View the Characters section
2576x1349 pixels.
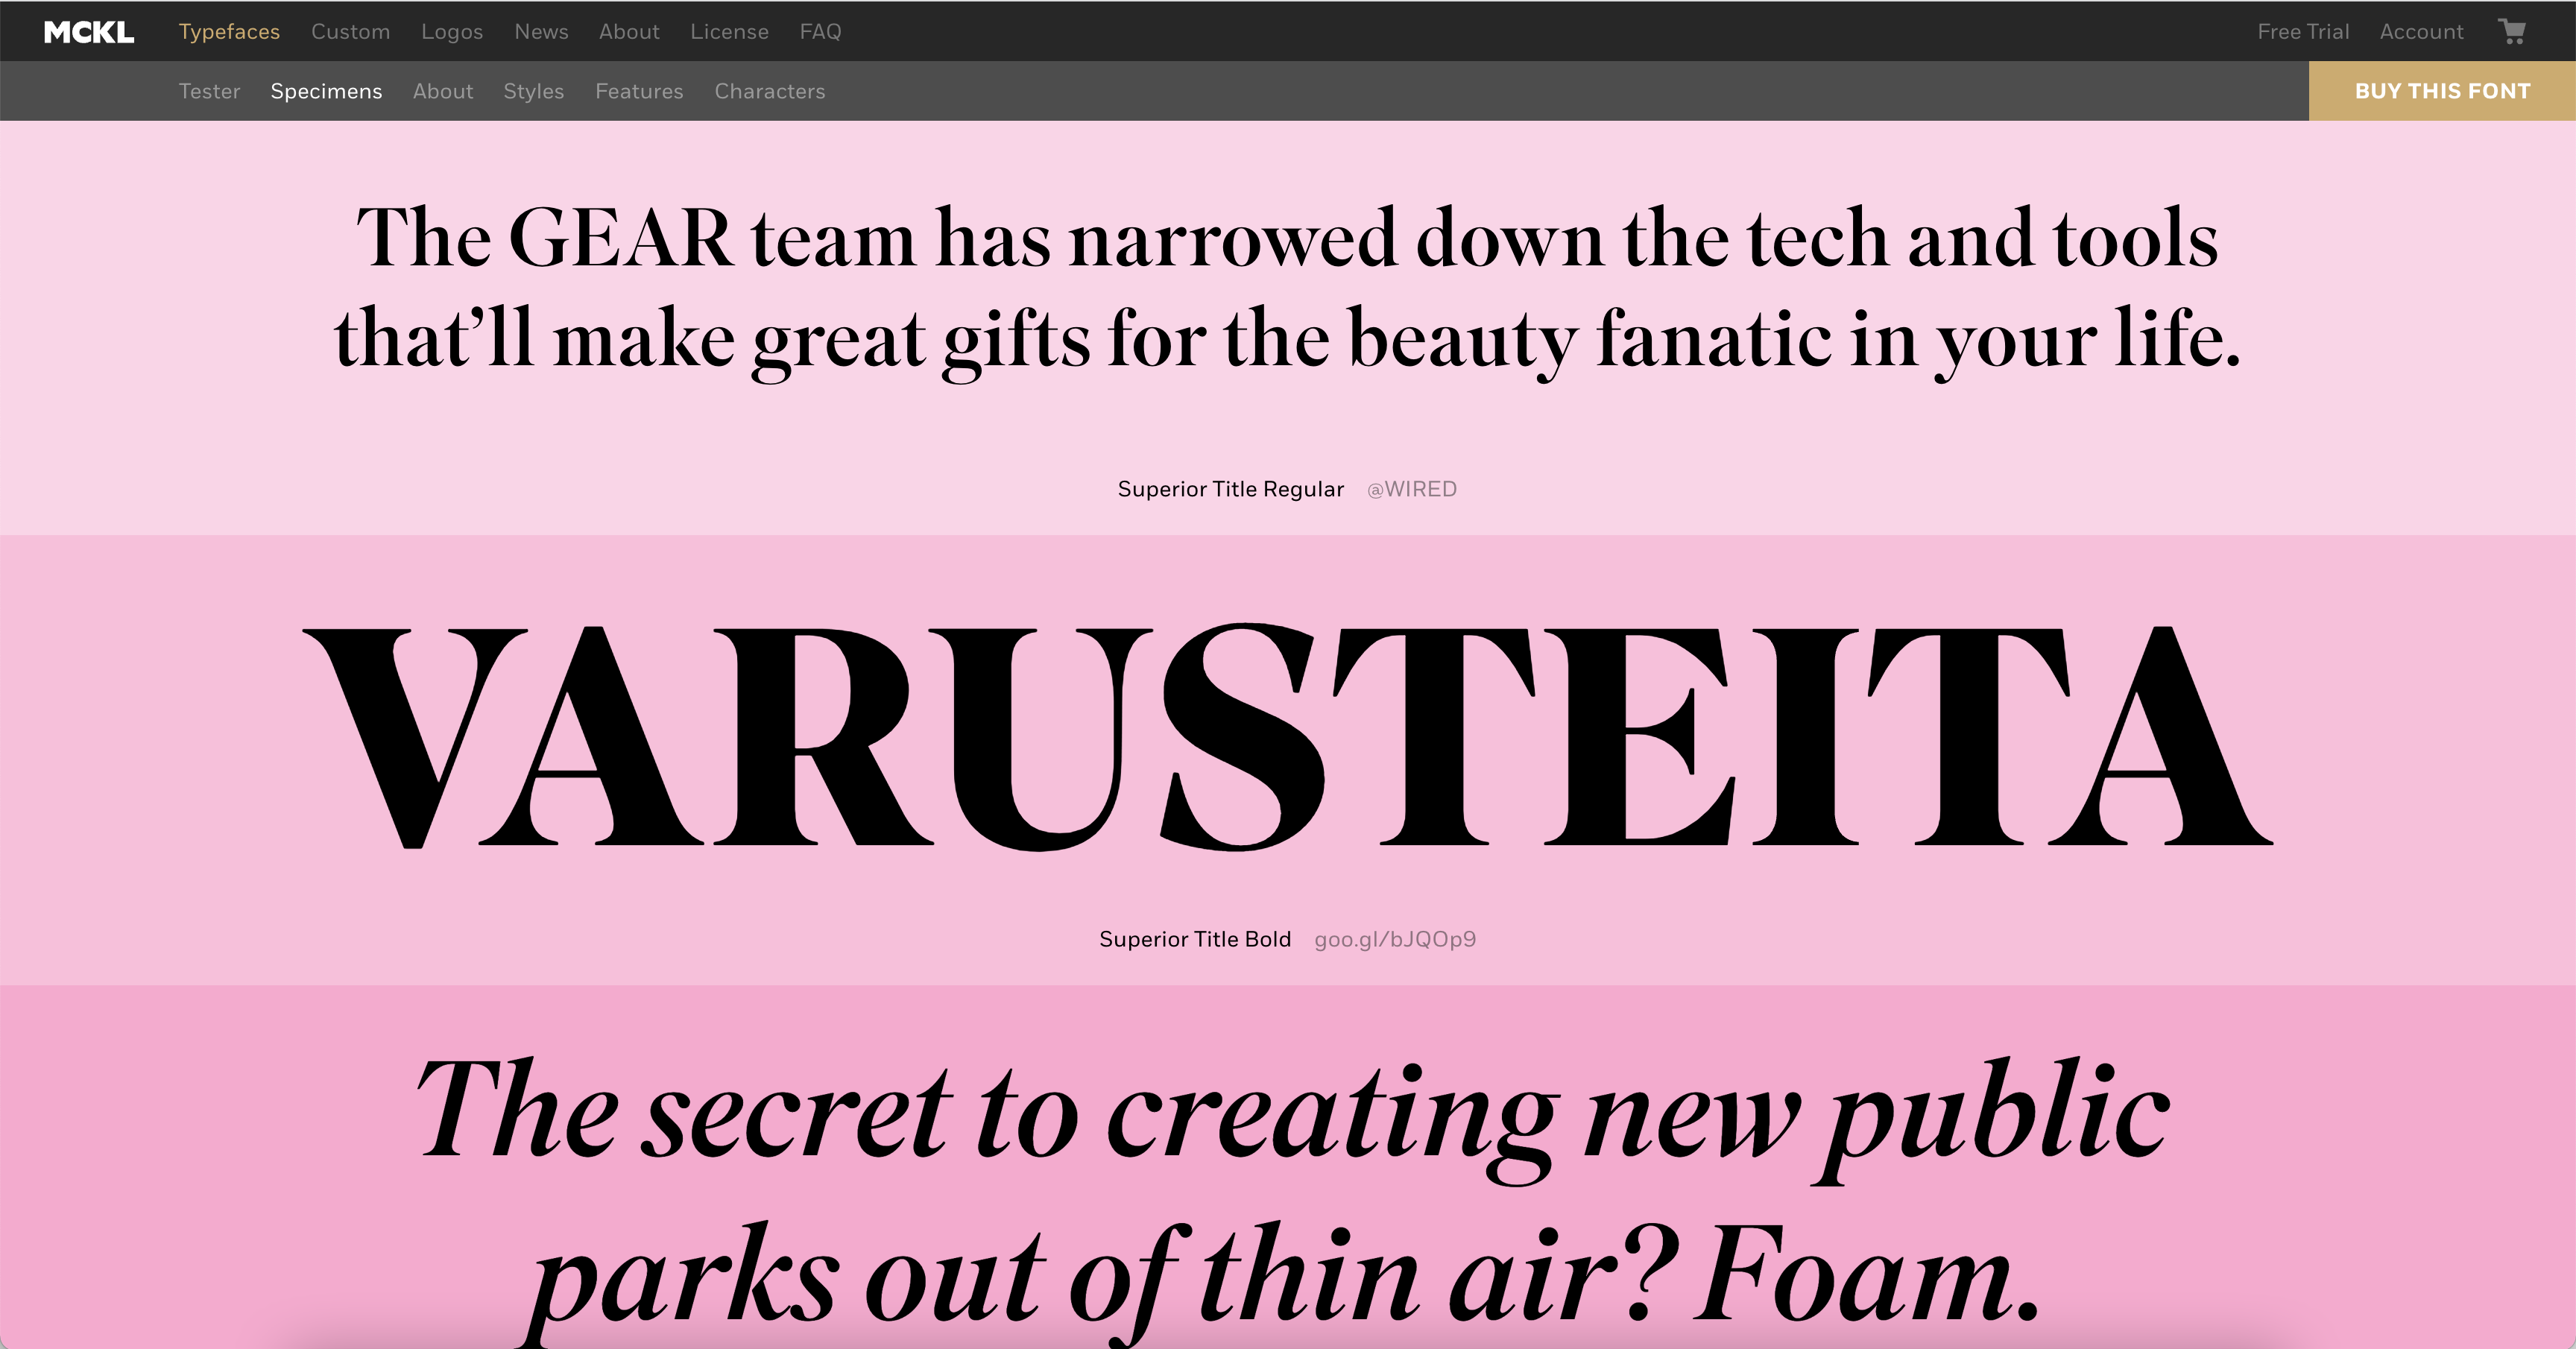click(x=769, y=91)
